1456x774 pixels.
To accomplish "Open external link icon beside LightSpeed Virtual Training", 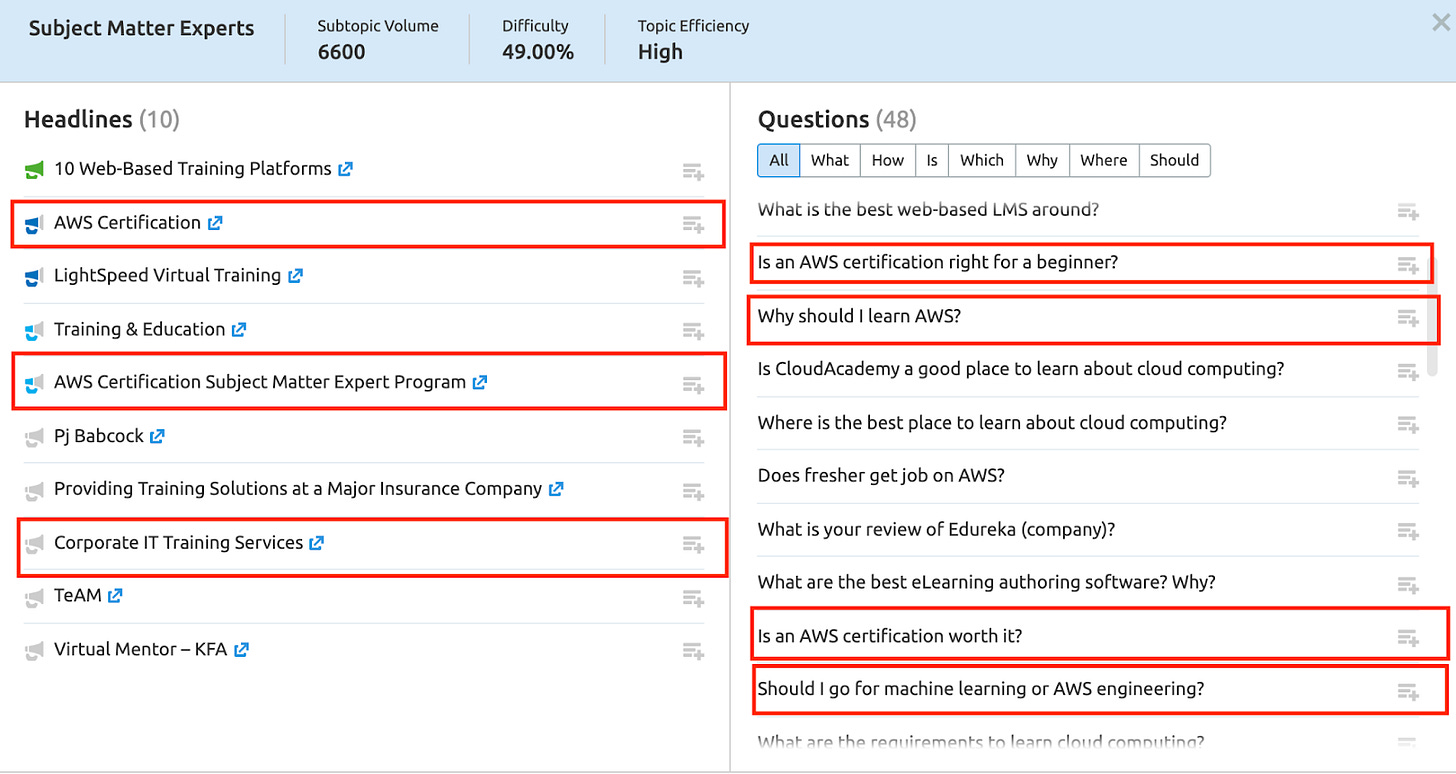I will coord(295,276).
